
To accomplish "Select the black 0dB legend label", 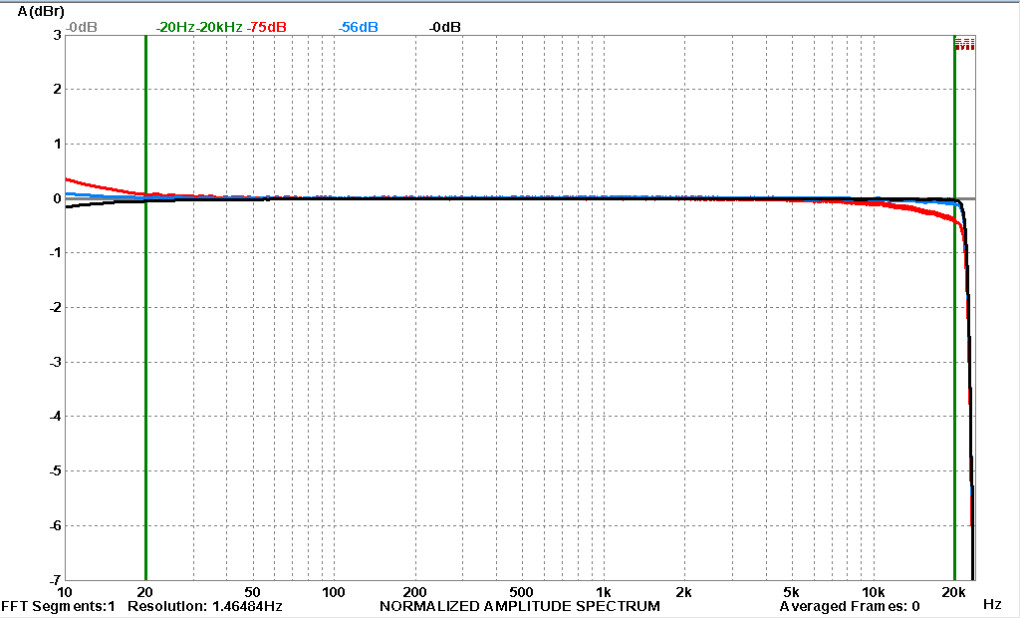I will pos(445,27).
